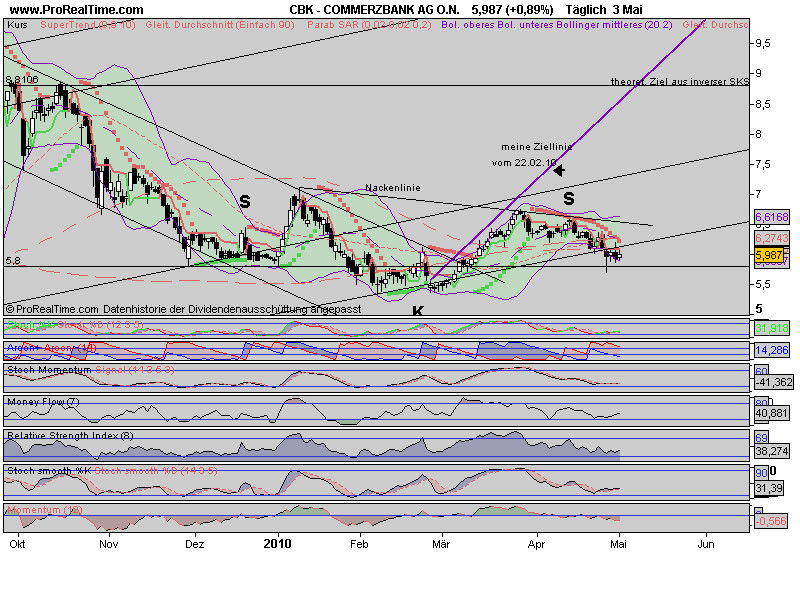
Task: Select the 6,6168 upper Bollinger value tag
Action: click(x=772, y=217)
